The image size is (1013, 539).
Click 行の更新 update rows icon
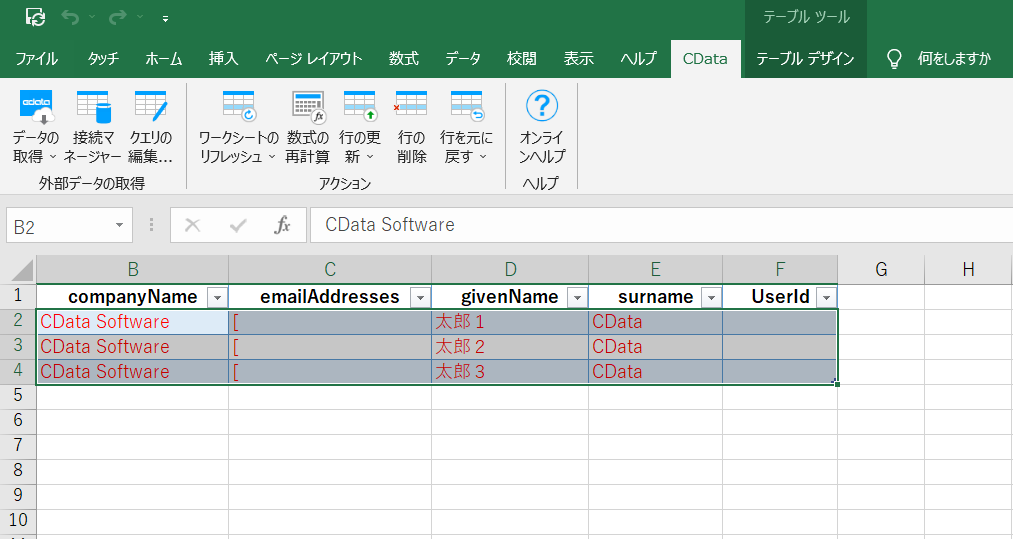[x=360, y=106]
